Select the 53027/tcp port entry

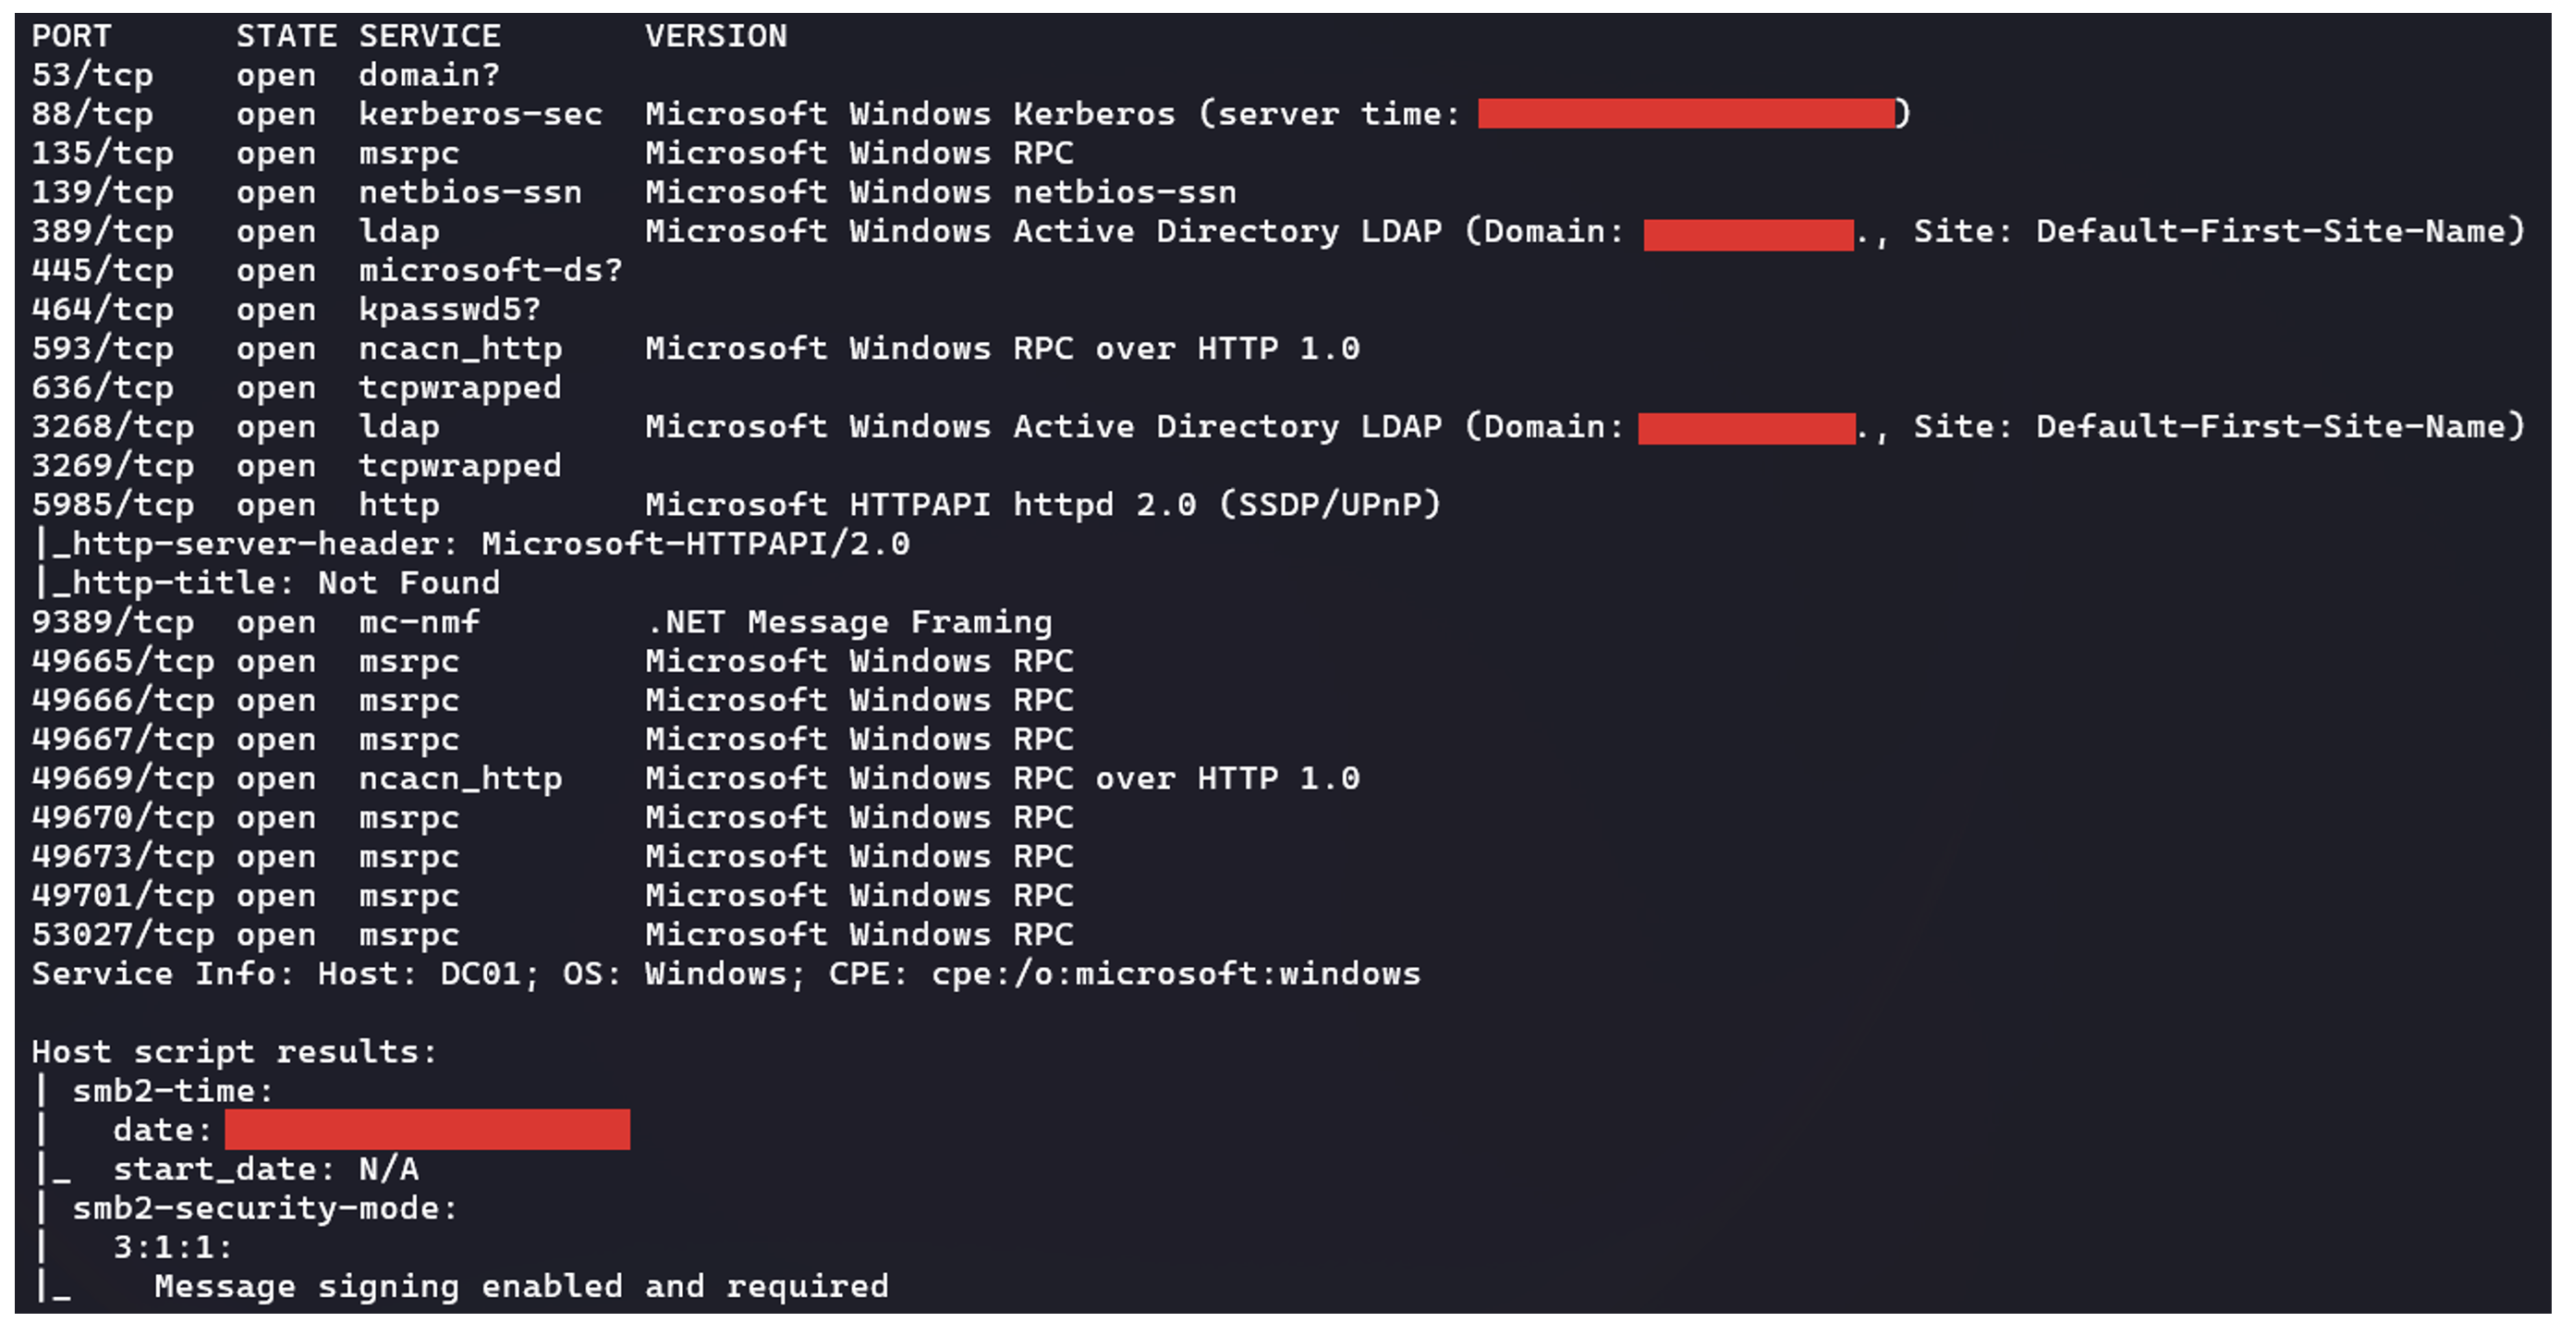(x=122, y=935)
